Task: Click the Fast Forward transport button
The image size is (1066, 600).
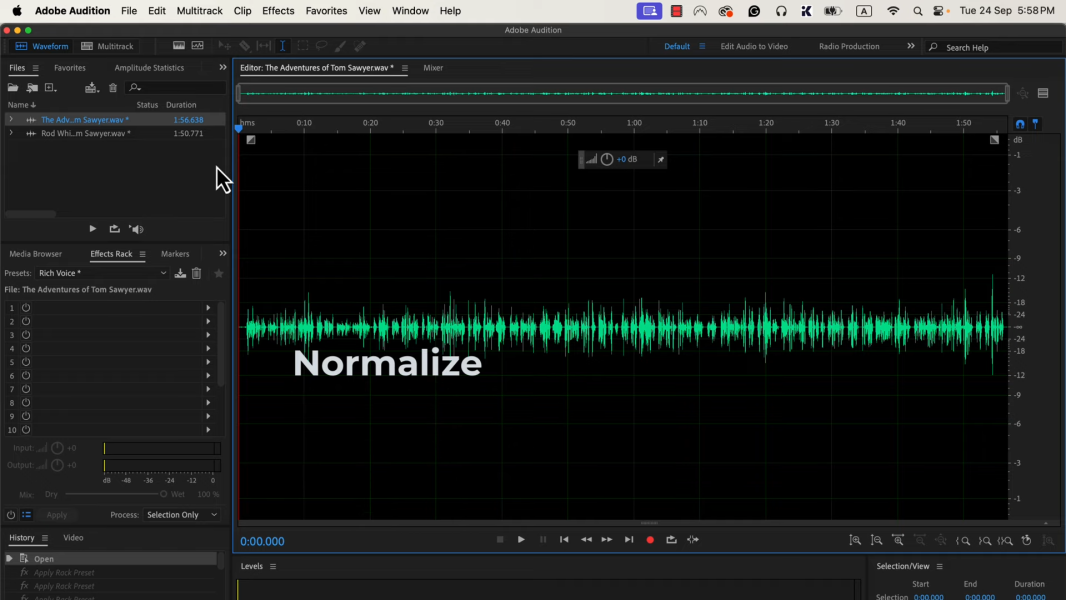Action: tap(606, 540)
